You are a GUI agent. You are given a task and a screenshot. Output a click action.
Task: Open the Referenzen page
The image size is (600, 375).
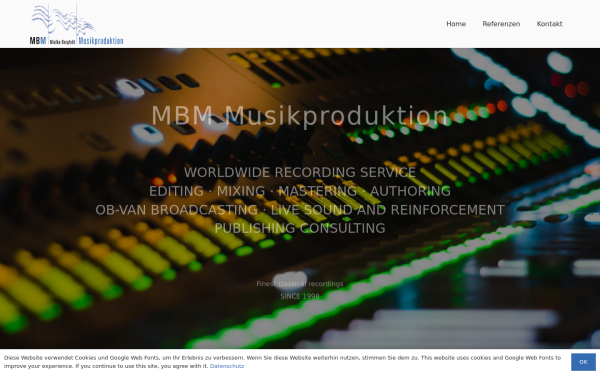click(501, 24)
